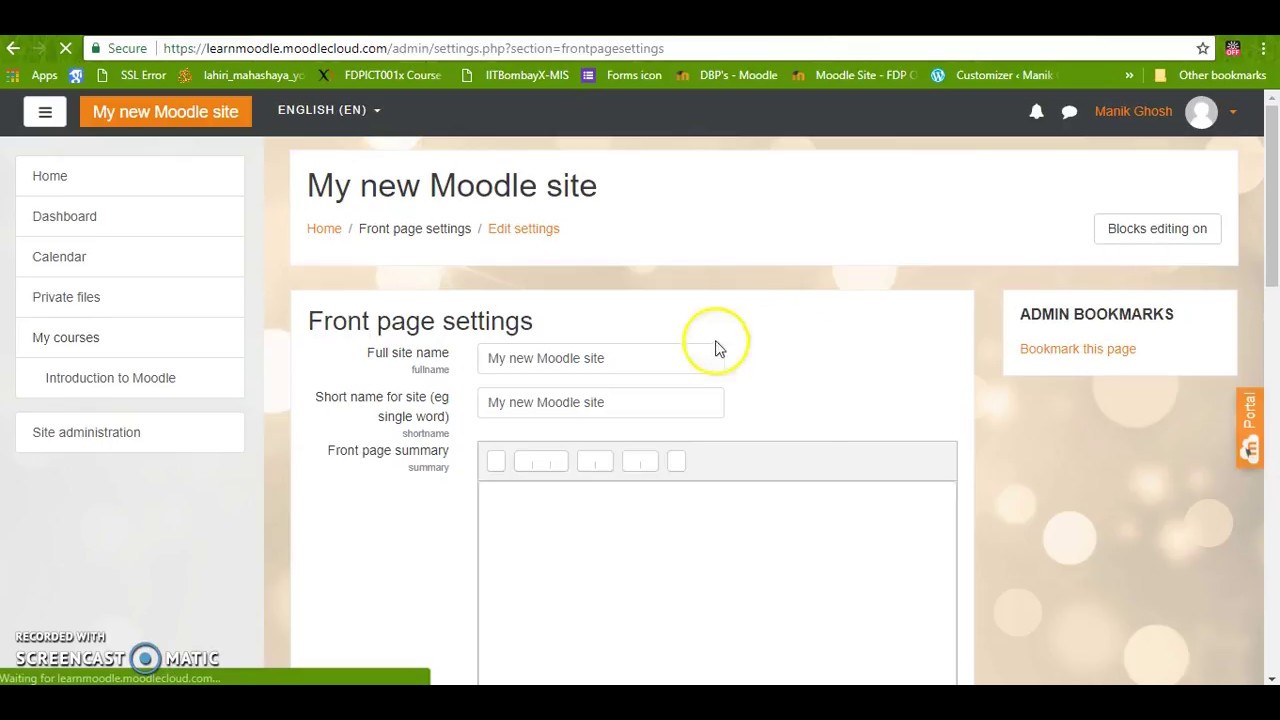
Task: Click Home breadcrumb link
Action: pyautogui.click(x=324, y=229)
